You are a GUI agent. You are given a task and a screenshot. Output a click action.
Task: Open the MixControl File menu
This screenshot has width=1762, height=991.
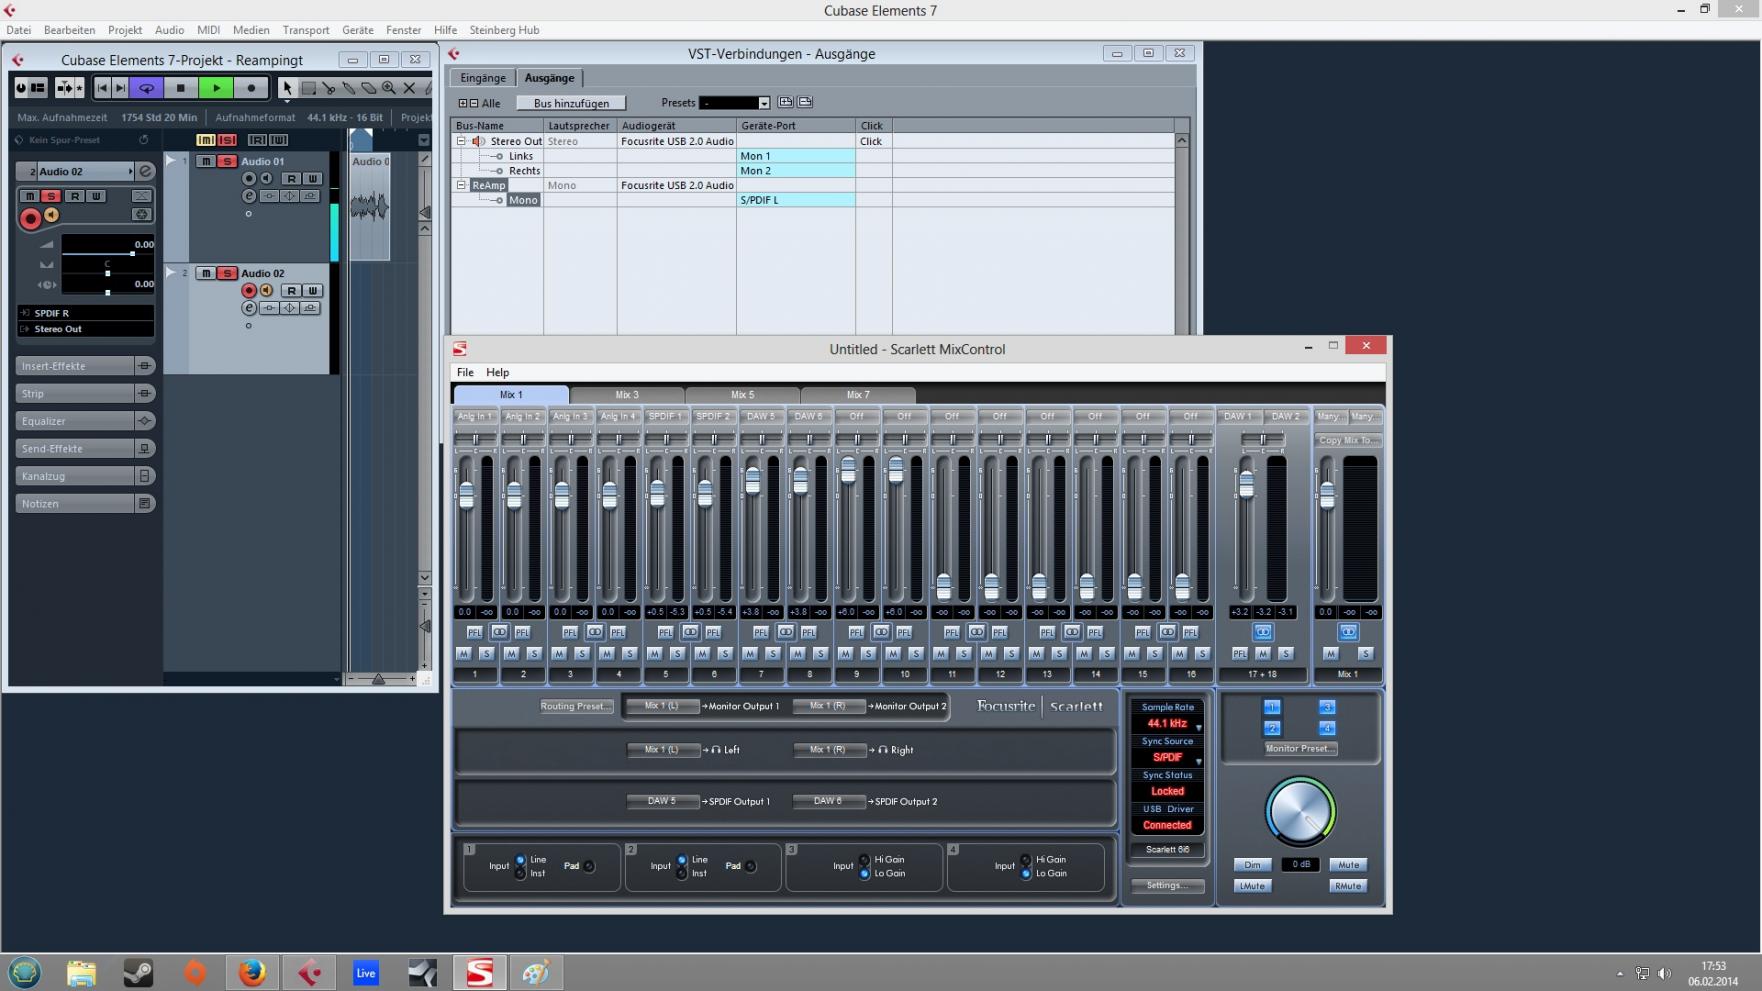(465, 372)
